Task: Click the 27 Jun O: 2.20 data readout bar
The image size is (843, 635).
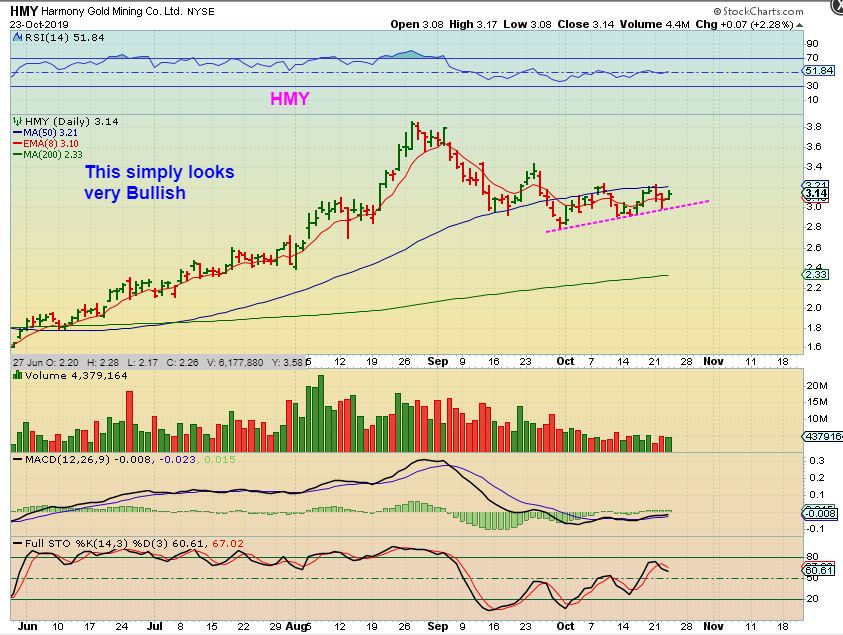Action: tap(159, 362)
